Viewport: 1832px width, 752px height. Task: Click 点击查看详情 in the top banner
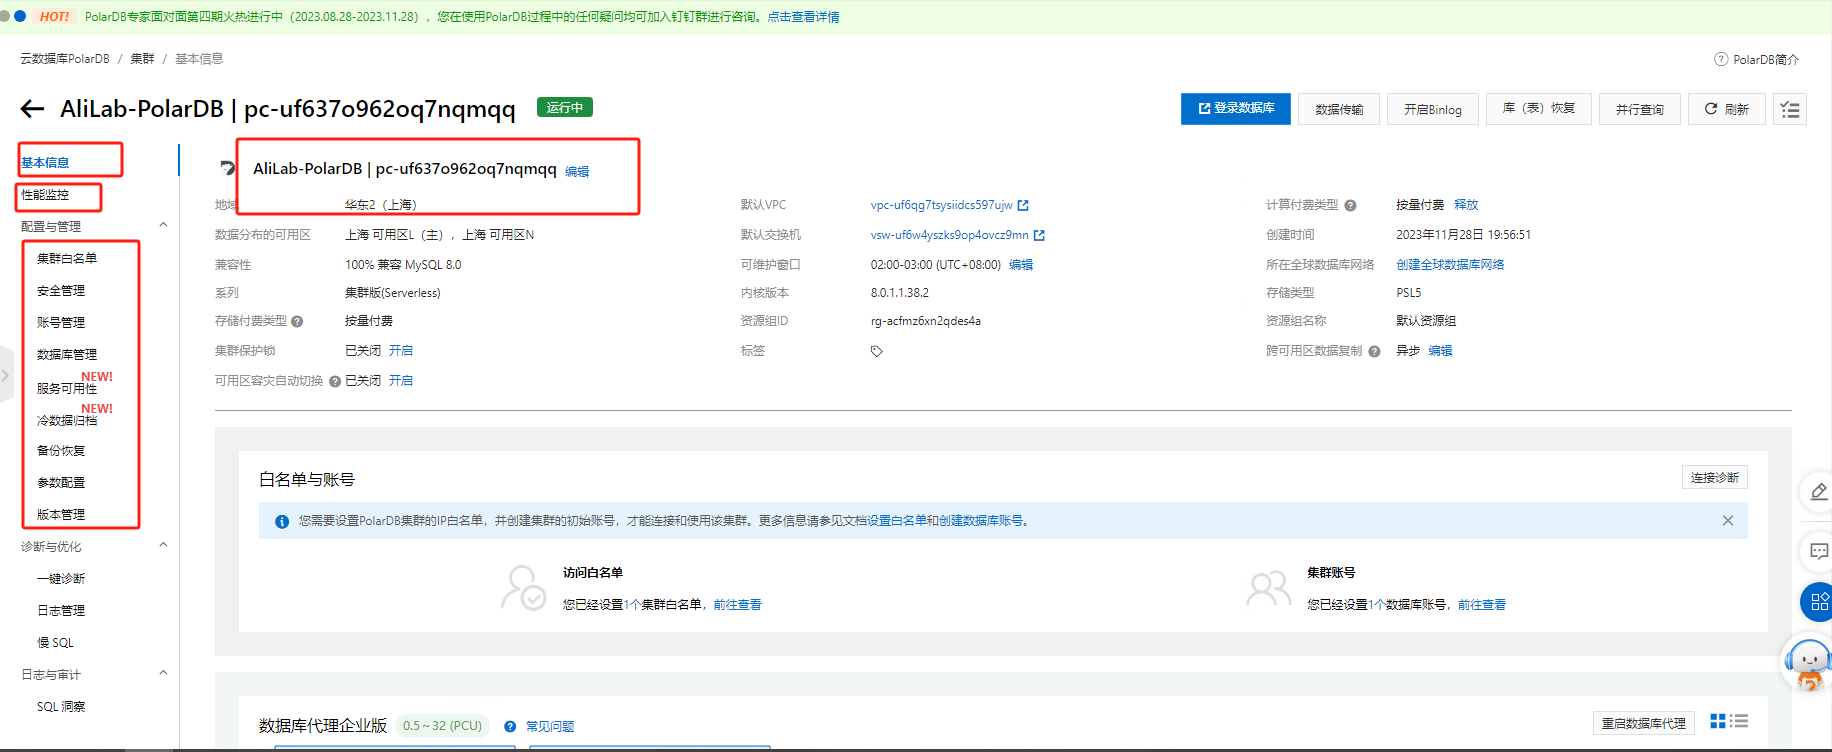804,17
